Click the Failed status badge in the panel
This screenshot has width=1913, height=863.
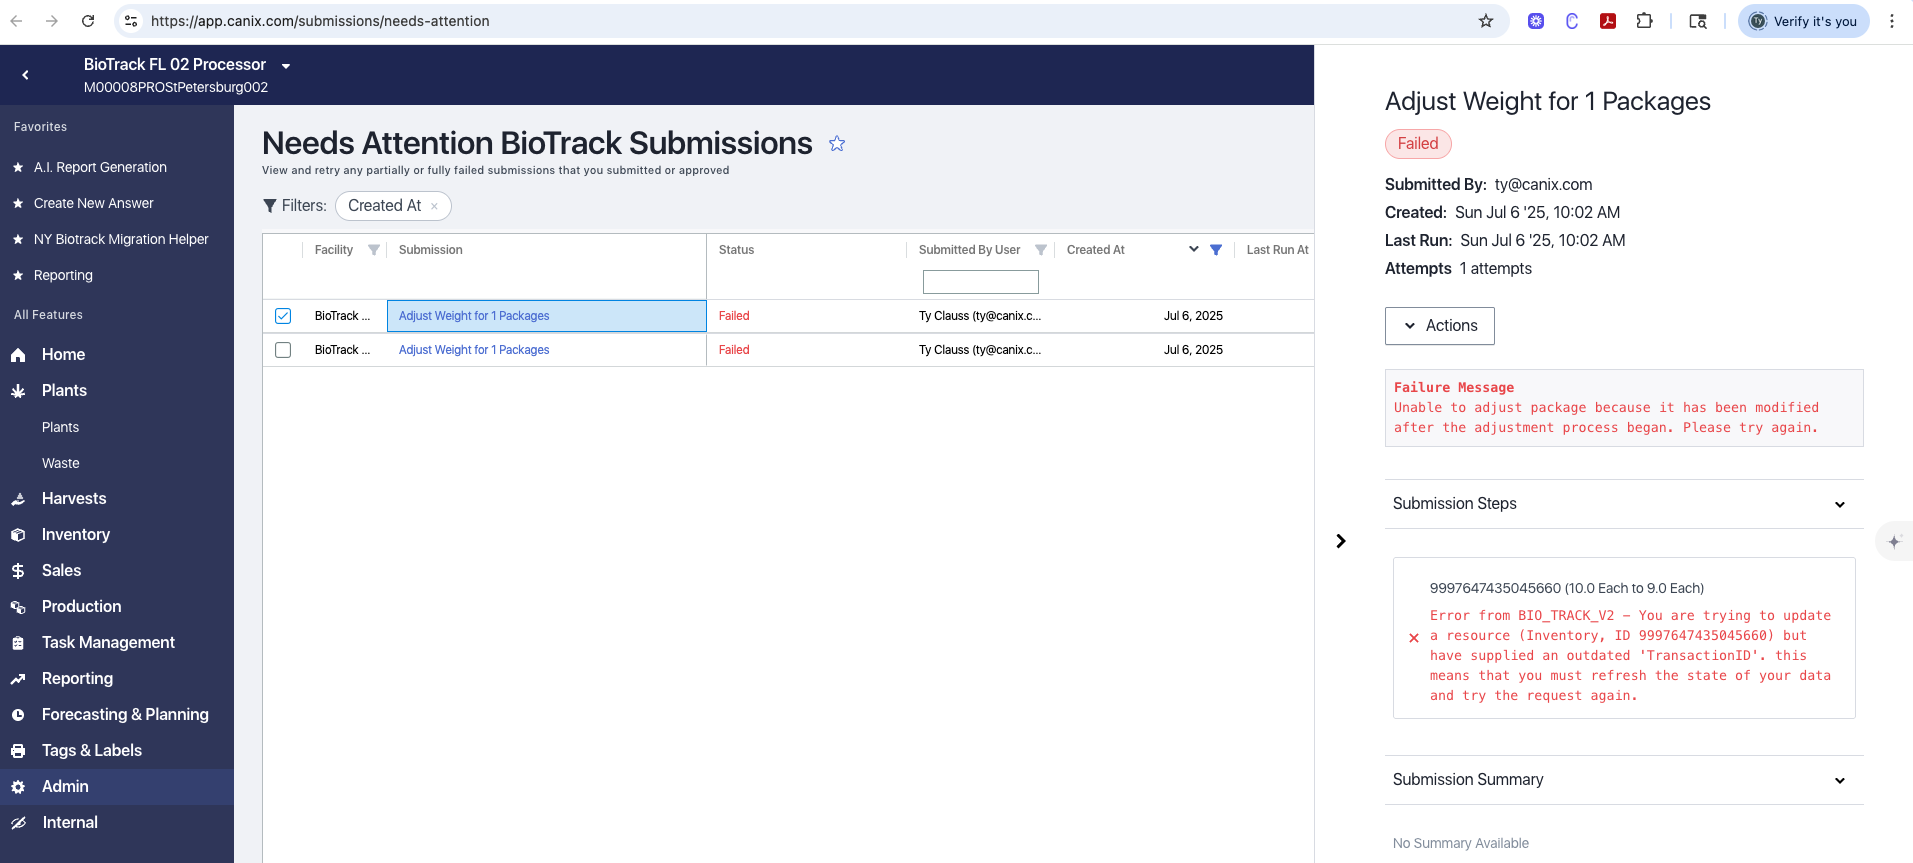[1418, 144]
